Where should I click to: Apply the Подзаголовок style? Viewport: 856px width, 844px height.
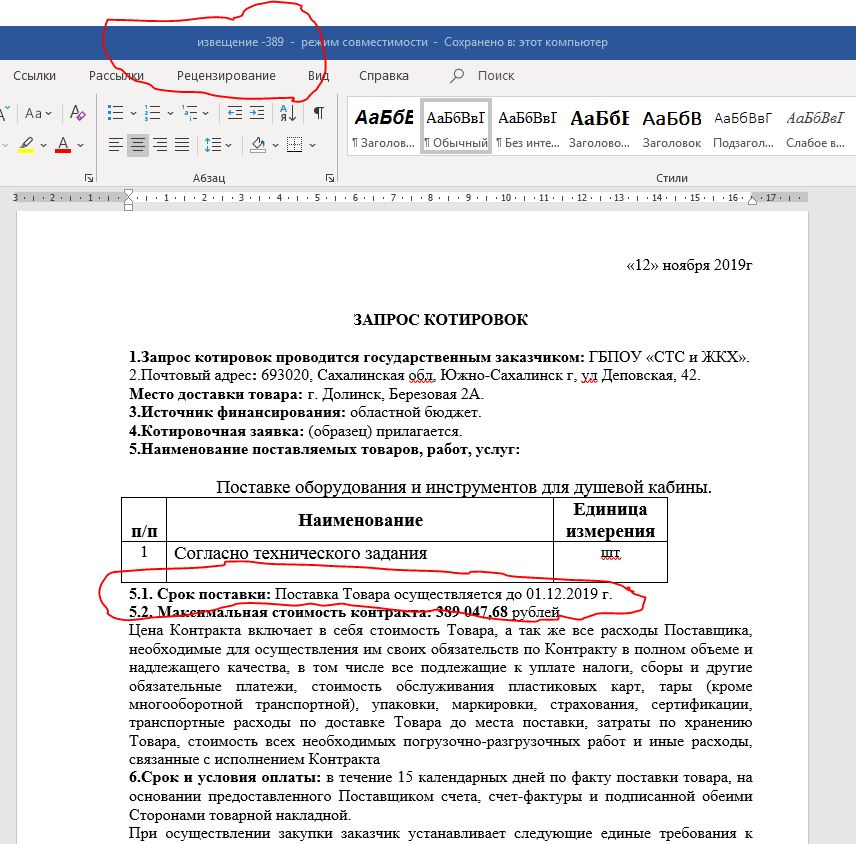(743, 127)
